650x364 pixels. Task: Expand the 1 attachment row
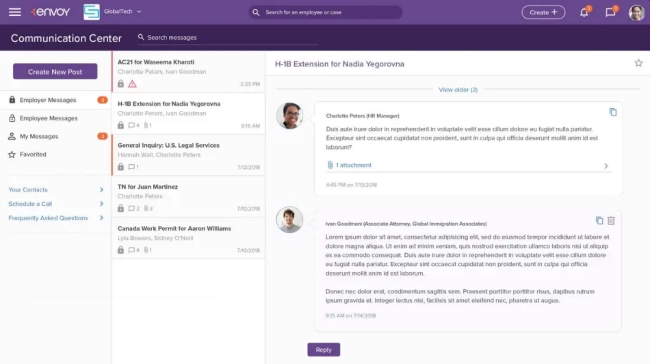(x=468, y=165)
